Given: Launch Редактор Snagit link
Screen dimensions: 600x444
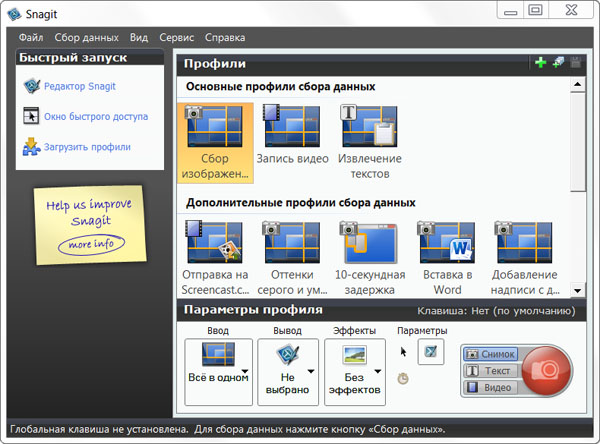Looking at the screenshot, I should [80, 86].
